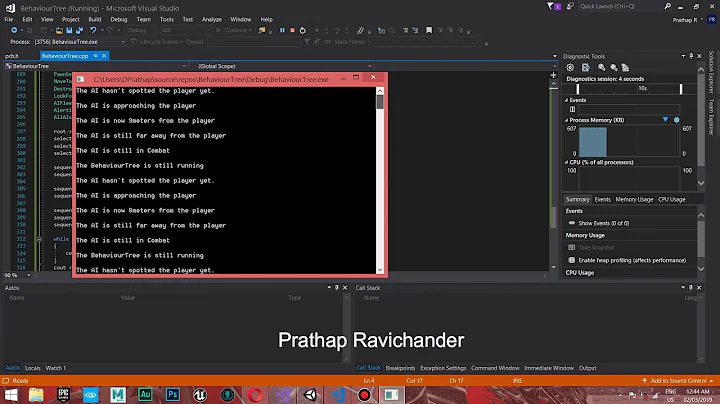Open the Tools menu
Viewport: 720px width, 404px height.
tap(167, 19)
